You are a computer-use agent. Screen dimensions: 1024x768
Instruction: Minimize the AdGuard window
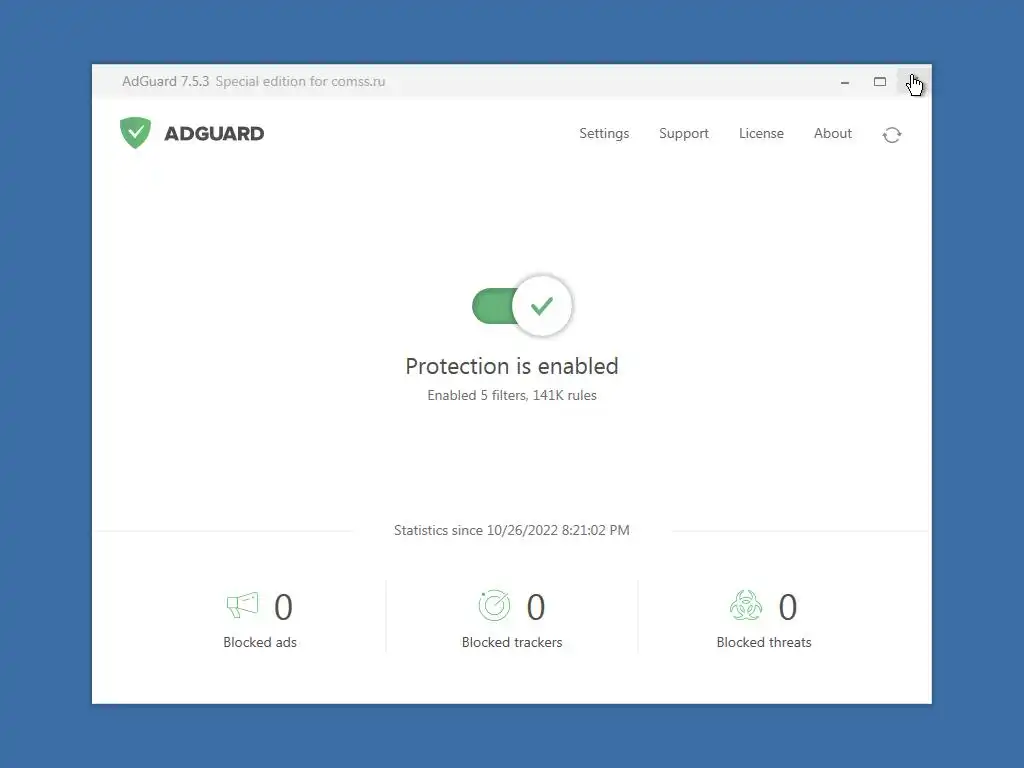click(x=844, y=82)
